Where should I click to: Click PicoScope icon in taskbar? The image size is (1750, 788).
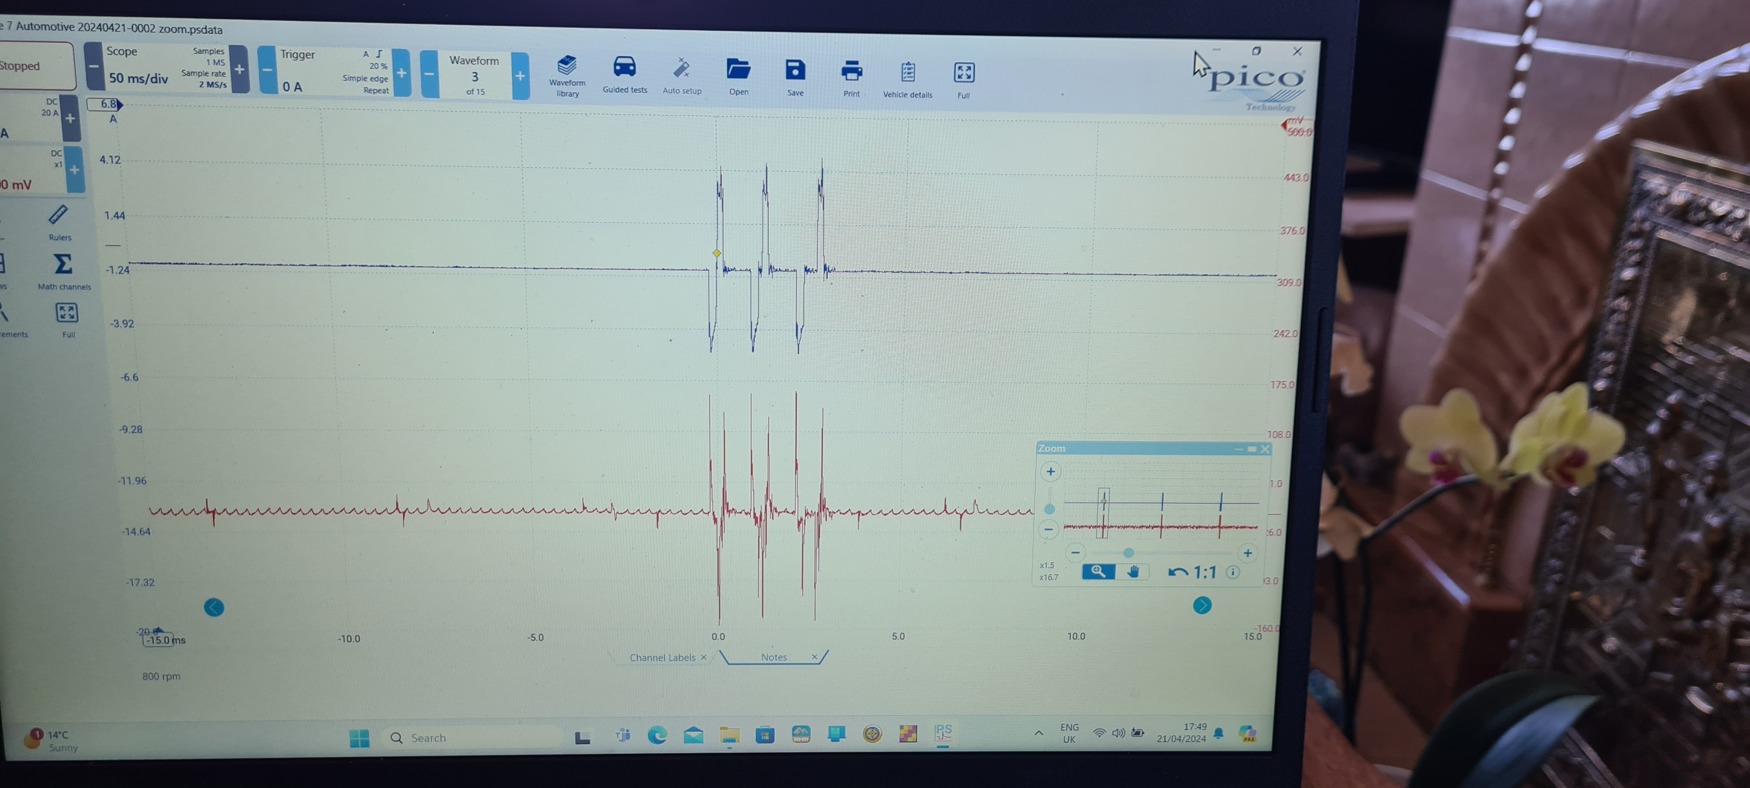coord(943,734)
